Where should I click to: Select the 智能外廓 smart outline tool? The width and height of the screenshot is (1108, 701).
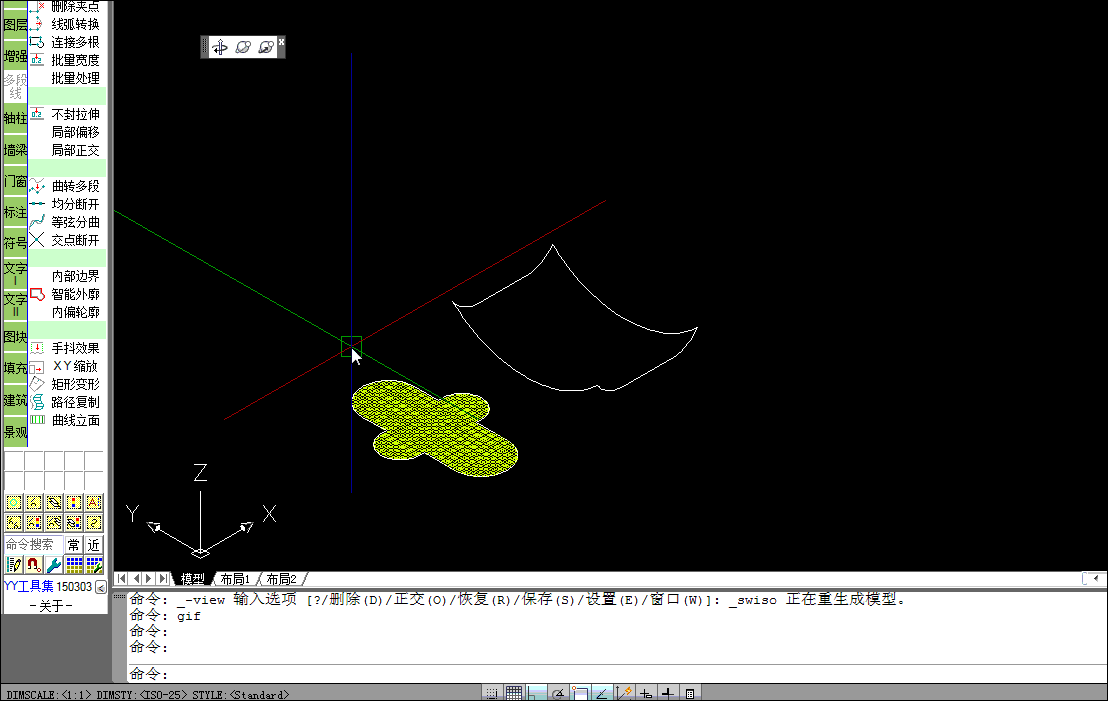click(x=75, y=294)
